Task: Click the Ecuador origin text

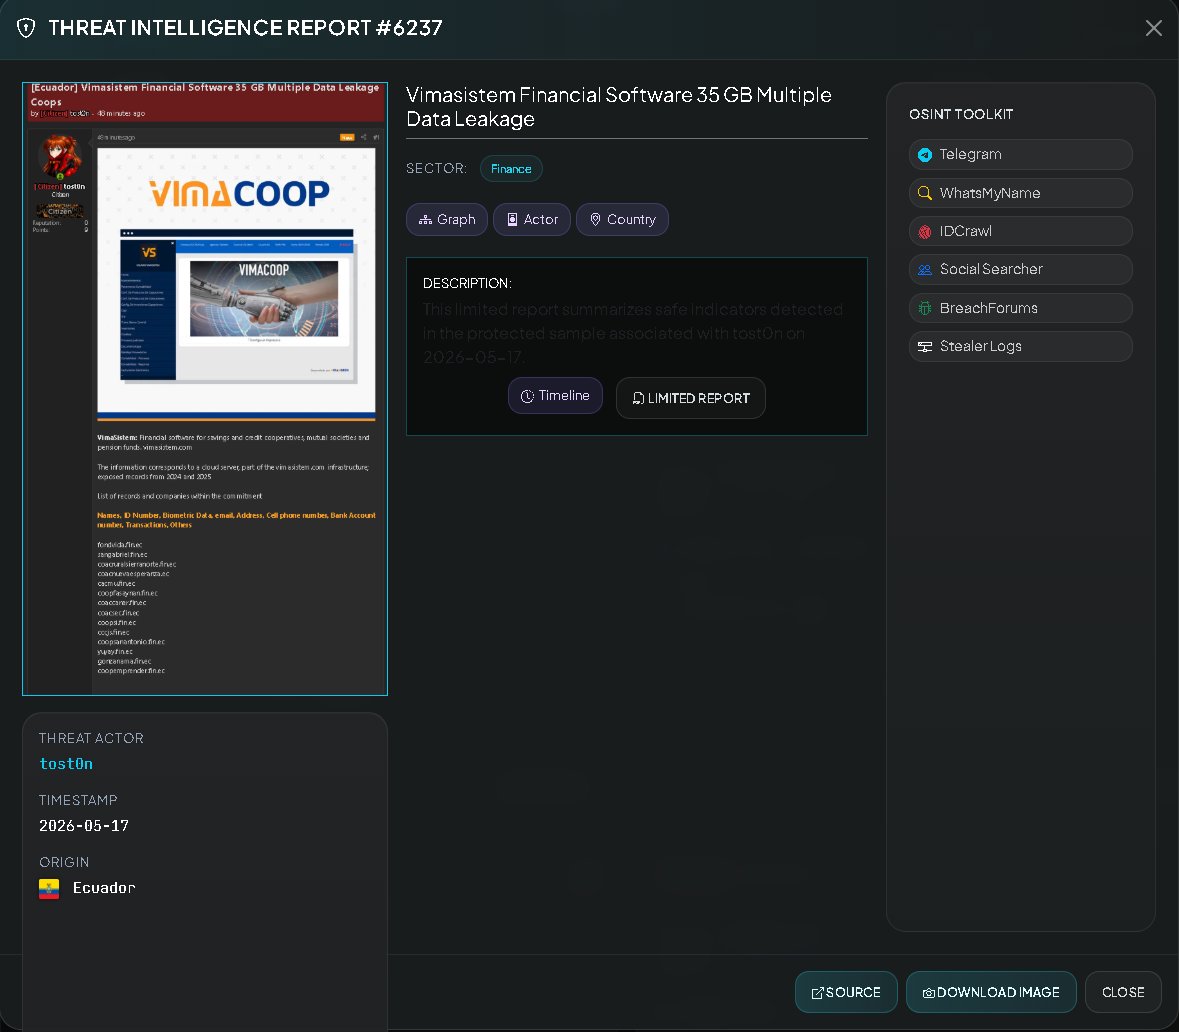Action: [x=104, y=888]
